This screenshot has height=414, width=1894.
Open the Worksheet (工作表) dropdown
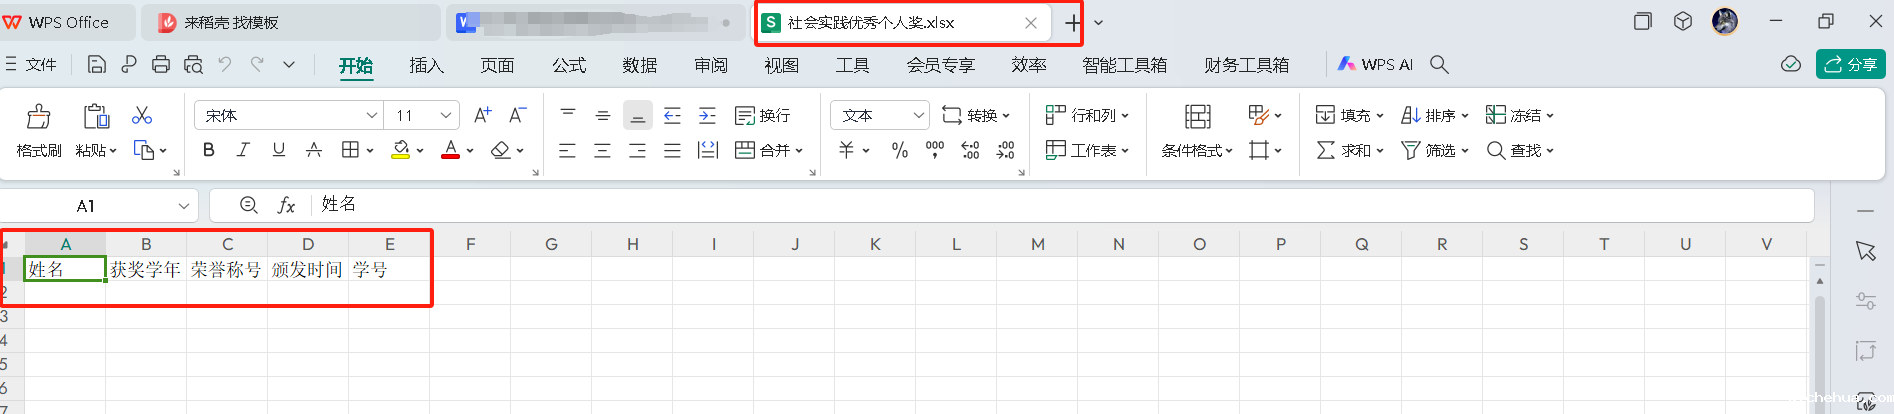(x=1087, y=150)
